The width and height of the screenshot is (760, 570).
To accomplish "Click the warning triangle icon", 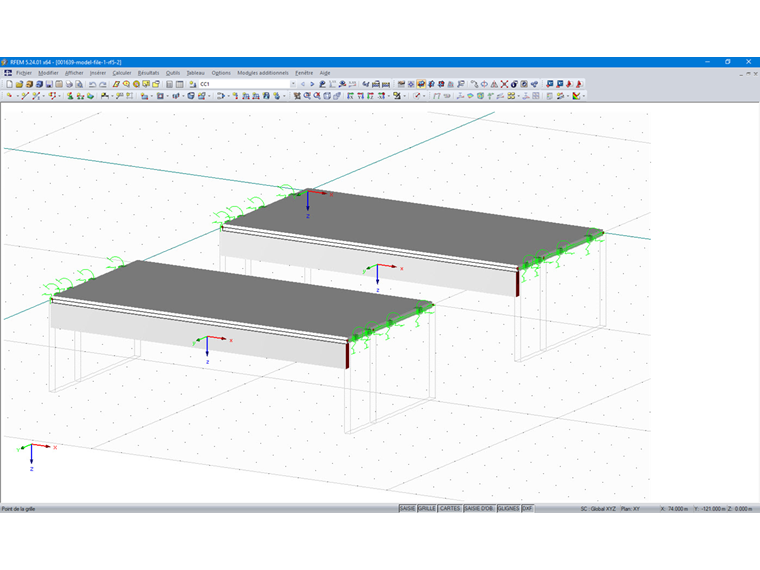I will [x=494, y=84].
